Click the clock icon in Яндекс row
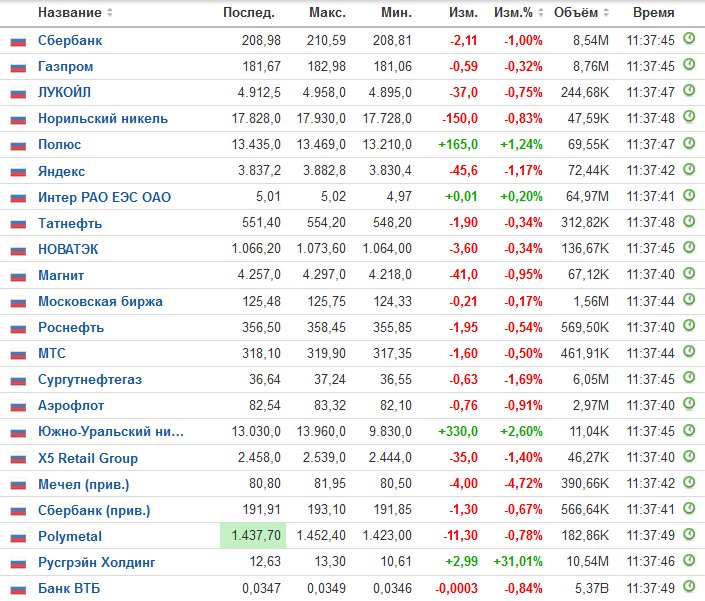The image size is (705, 601). [x=689, y=169]
